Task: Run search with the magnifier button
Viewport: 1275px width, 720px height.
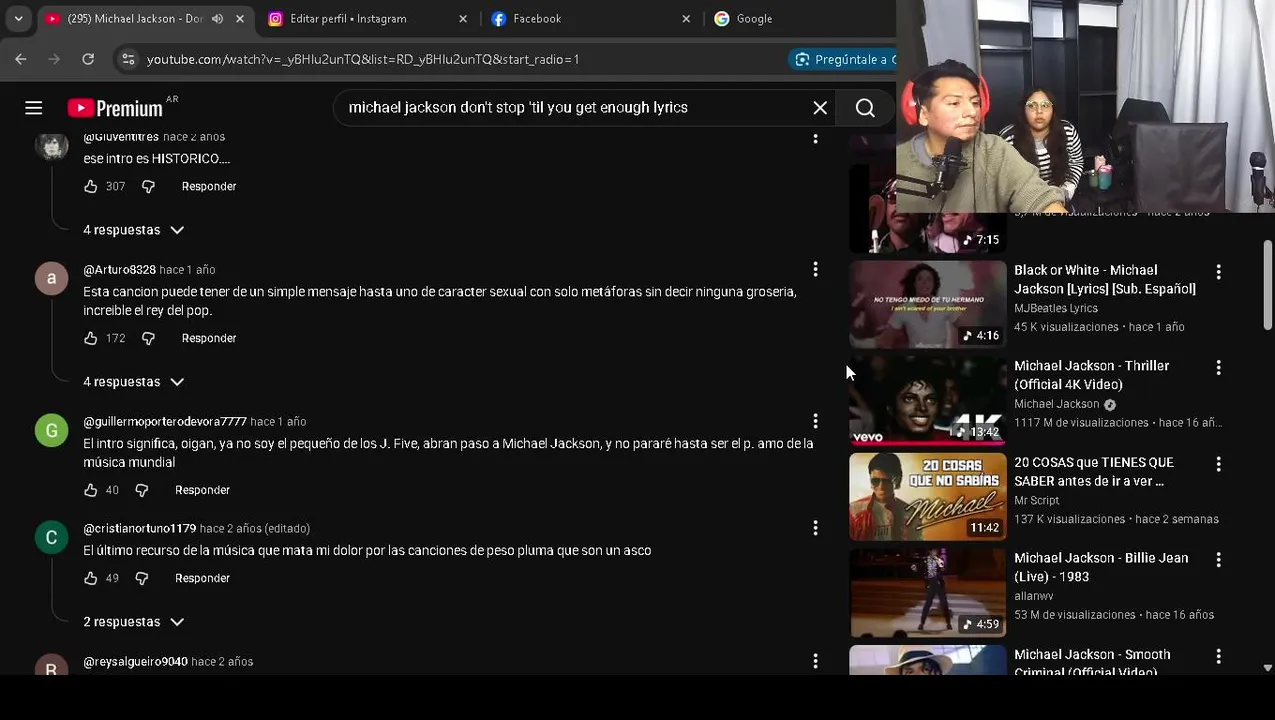Action: 865,108
